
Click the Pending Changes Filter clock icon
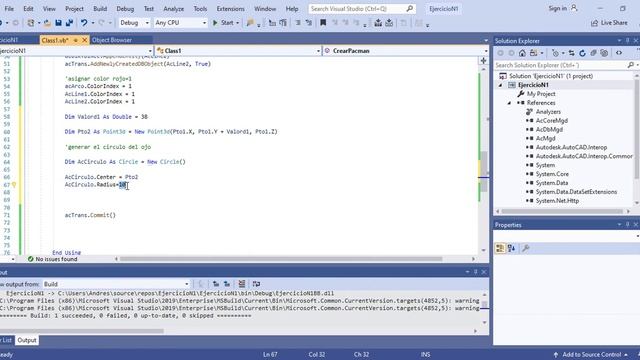click(555, 53)
